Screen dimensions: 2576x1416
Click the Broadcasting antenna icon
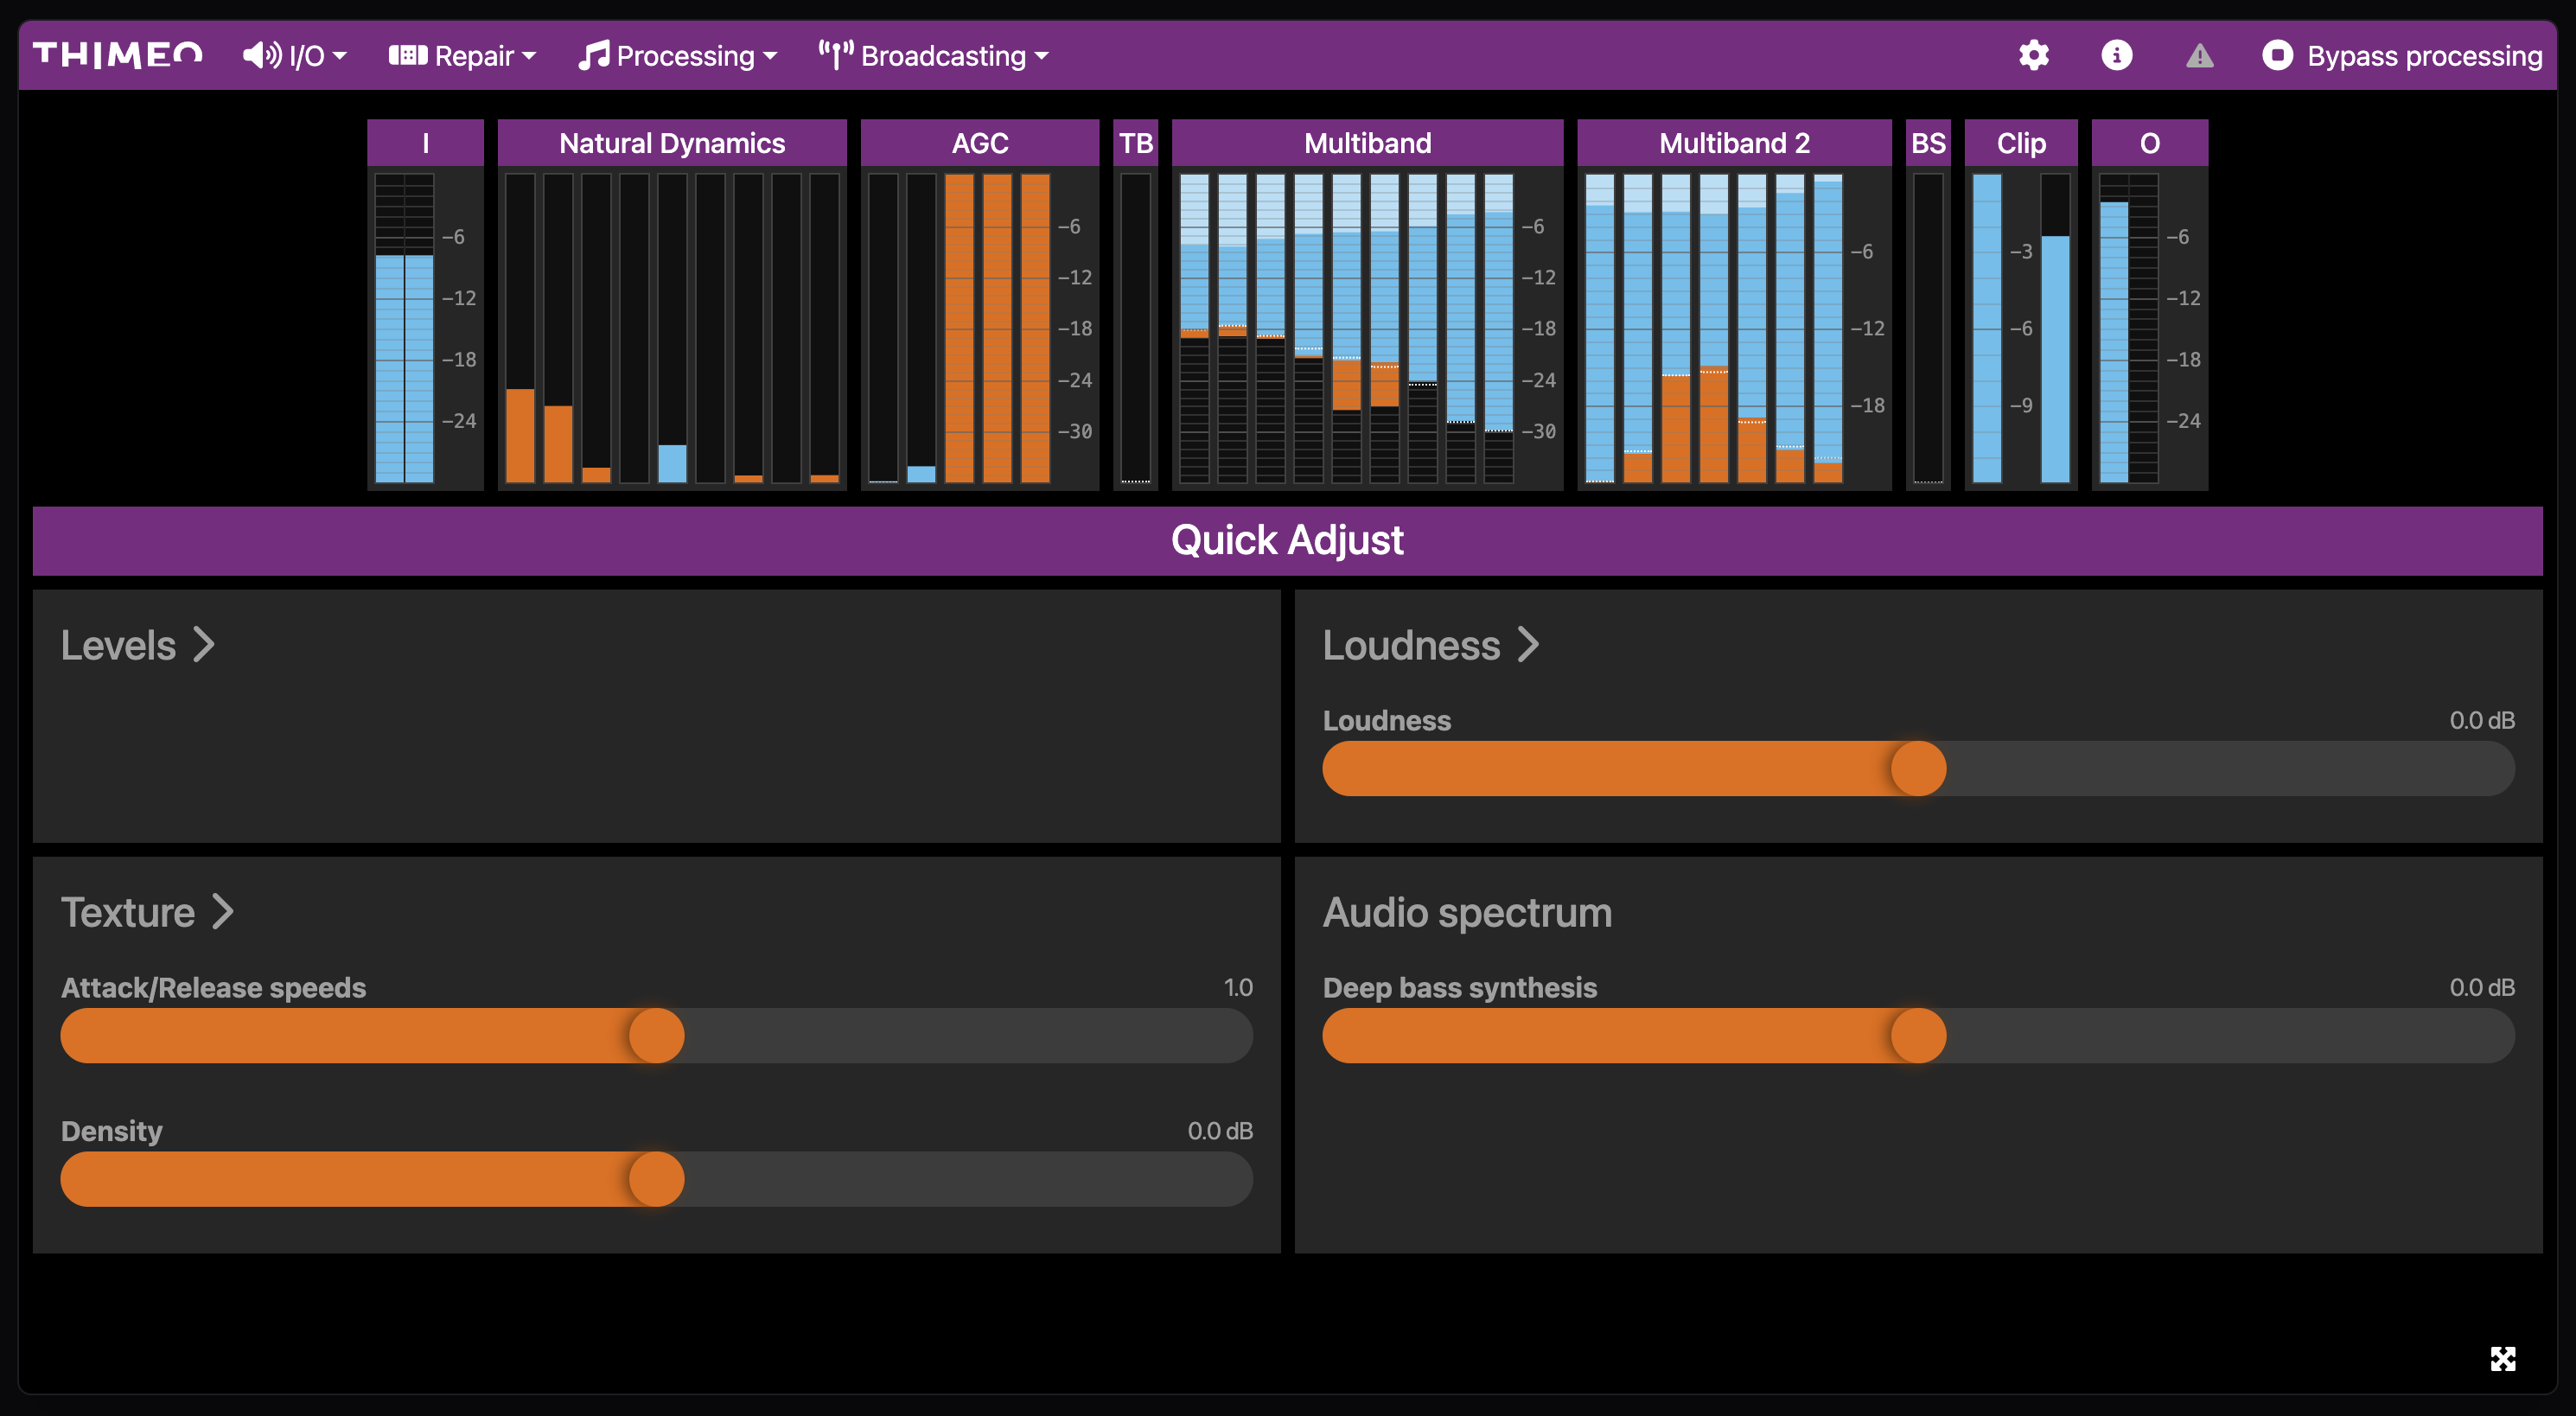point(835,55)
